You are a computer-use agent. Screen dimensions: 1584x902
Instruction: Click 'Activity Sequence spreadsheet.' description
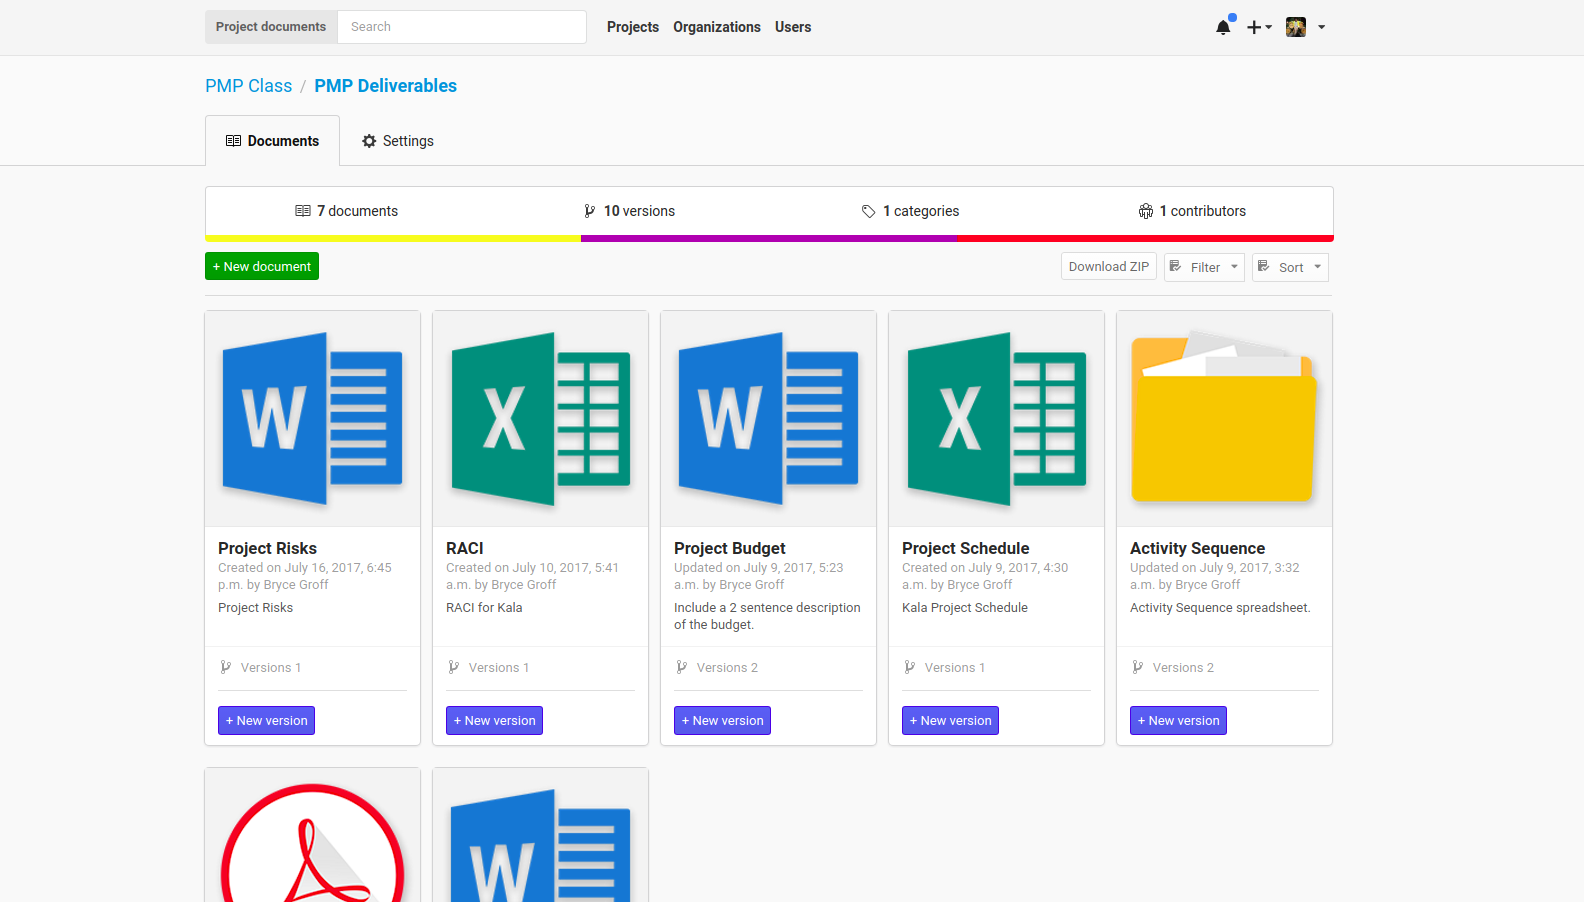[x=1220, y=608]
